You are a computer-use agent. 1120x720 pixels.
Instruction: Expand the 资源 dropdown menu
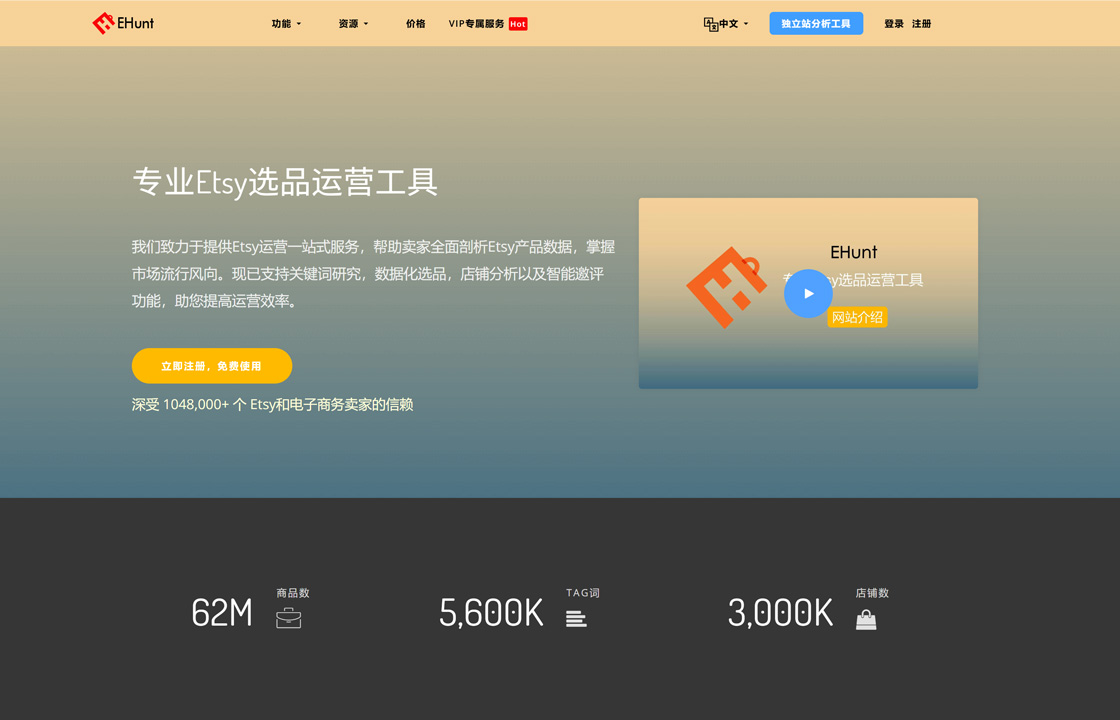[x=354, y=24]
